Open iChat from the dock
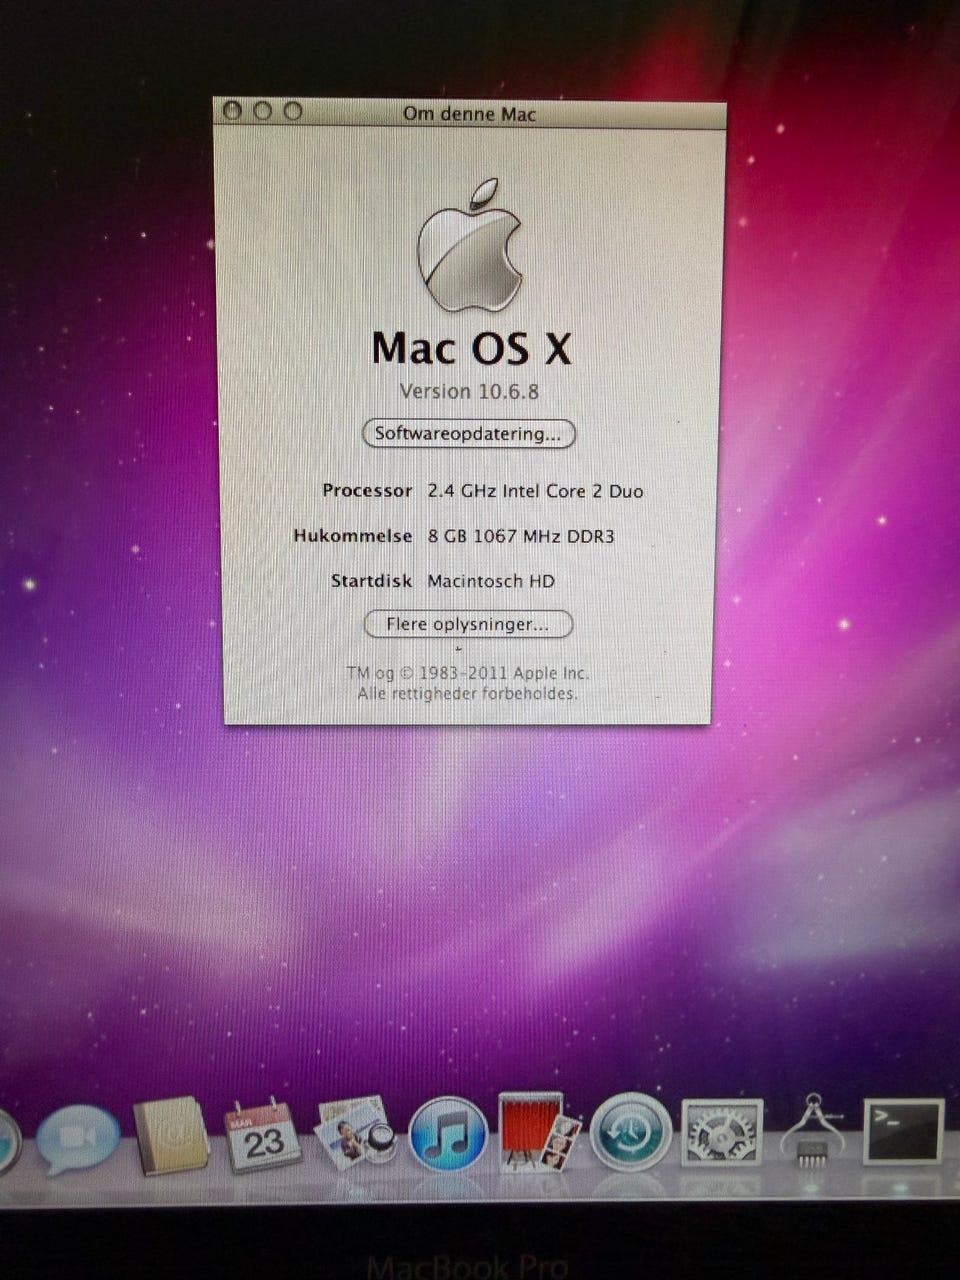This screenshot has width=960, height=1280. [x=78, y=1141]
